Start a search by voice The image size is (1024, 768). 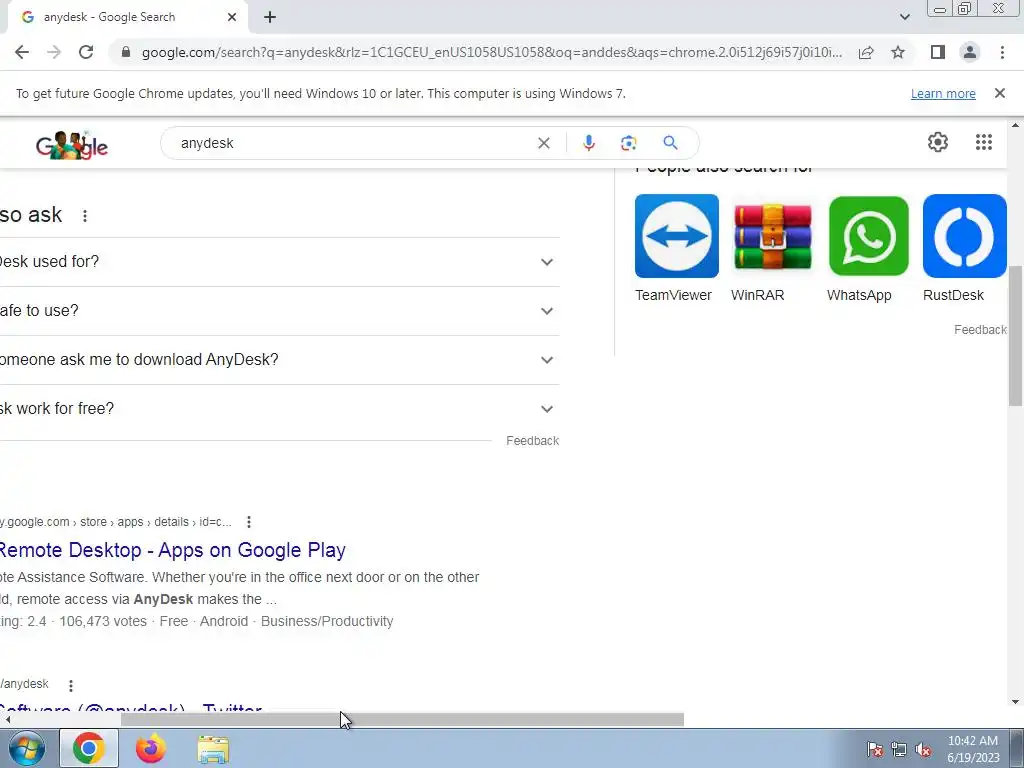point(588,143)
